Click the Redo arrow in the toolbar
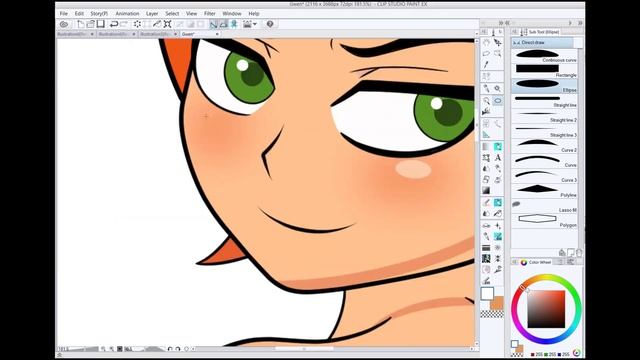 click(124, 24)
